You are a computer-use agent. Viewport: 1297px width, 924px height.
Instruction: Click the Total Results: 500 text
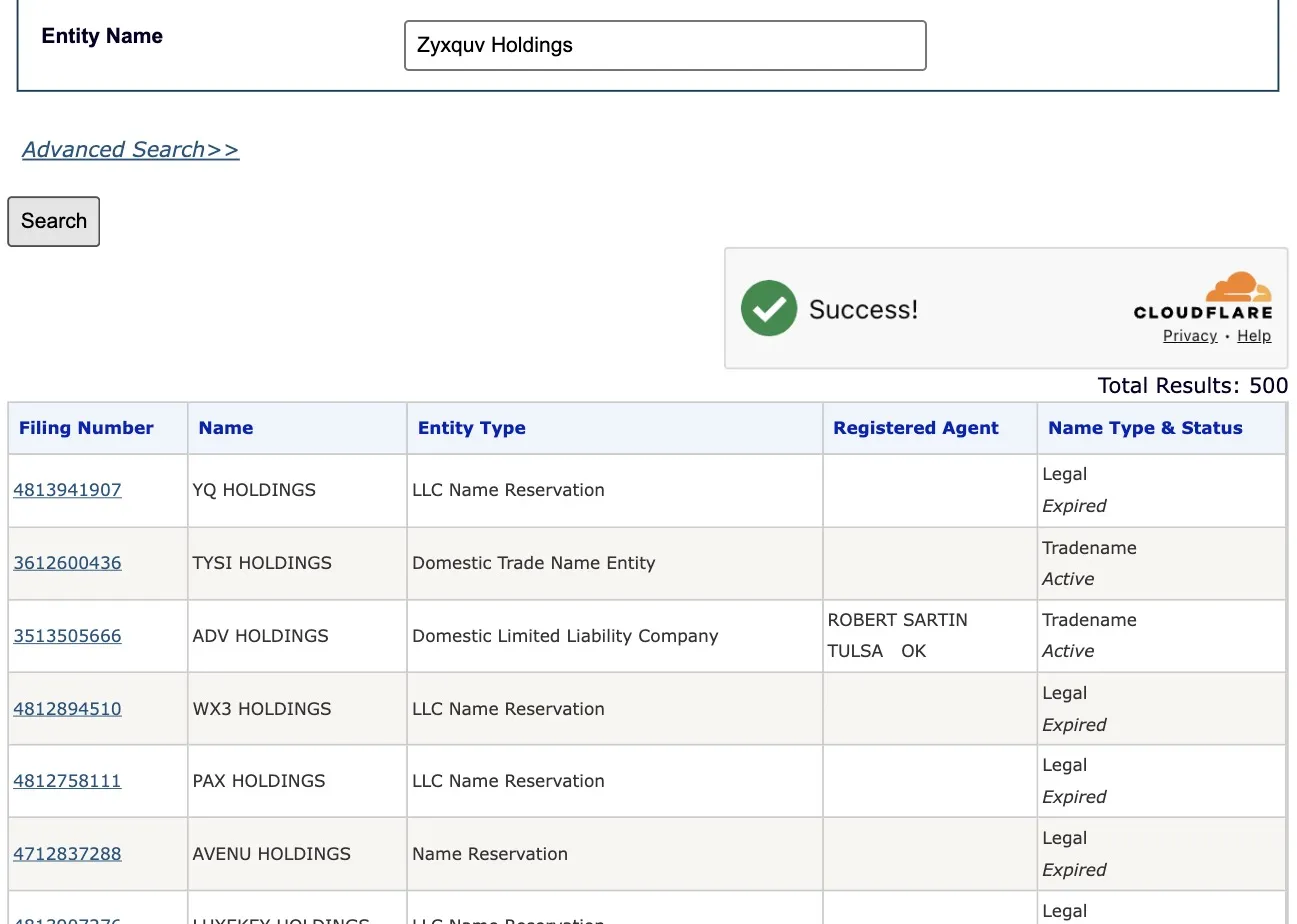click(x=1192, y=386)
